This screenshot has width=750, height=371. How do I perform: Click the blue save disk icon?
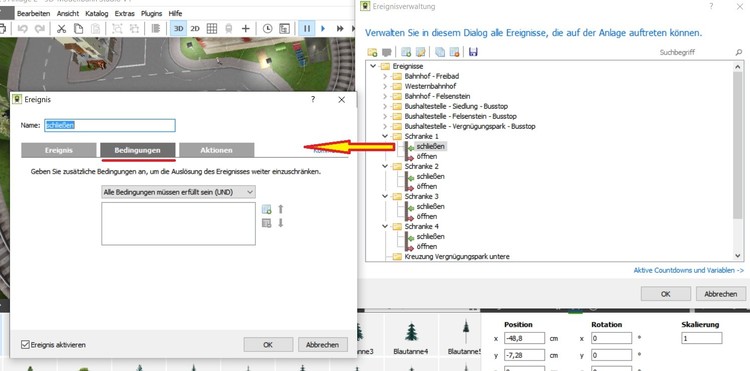(474, 52)
